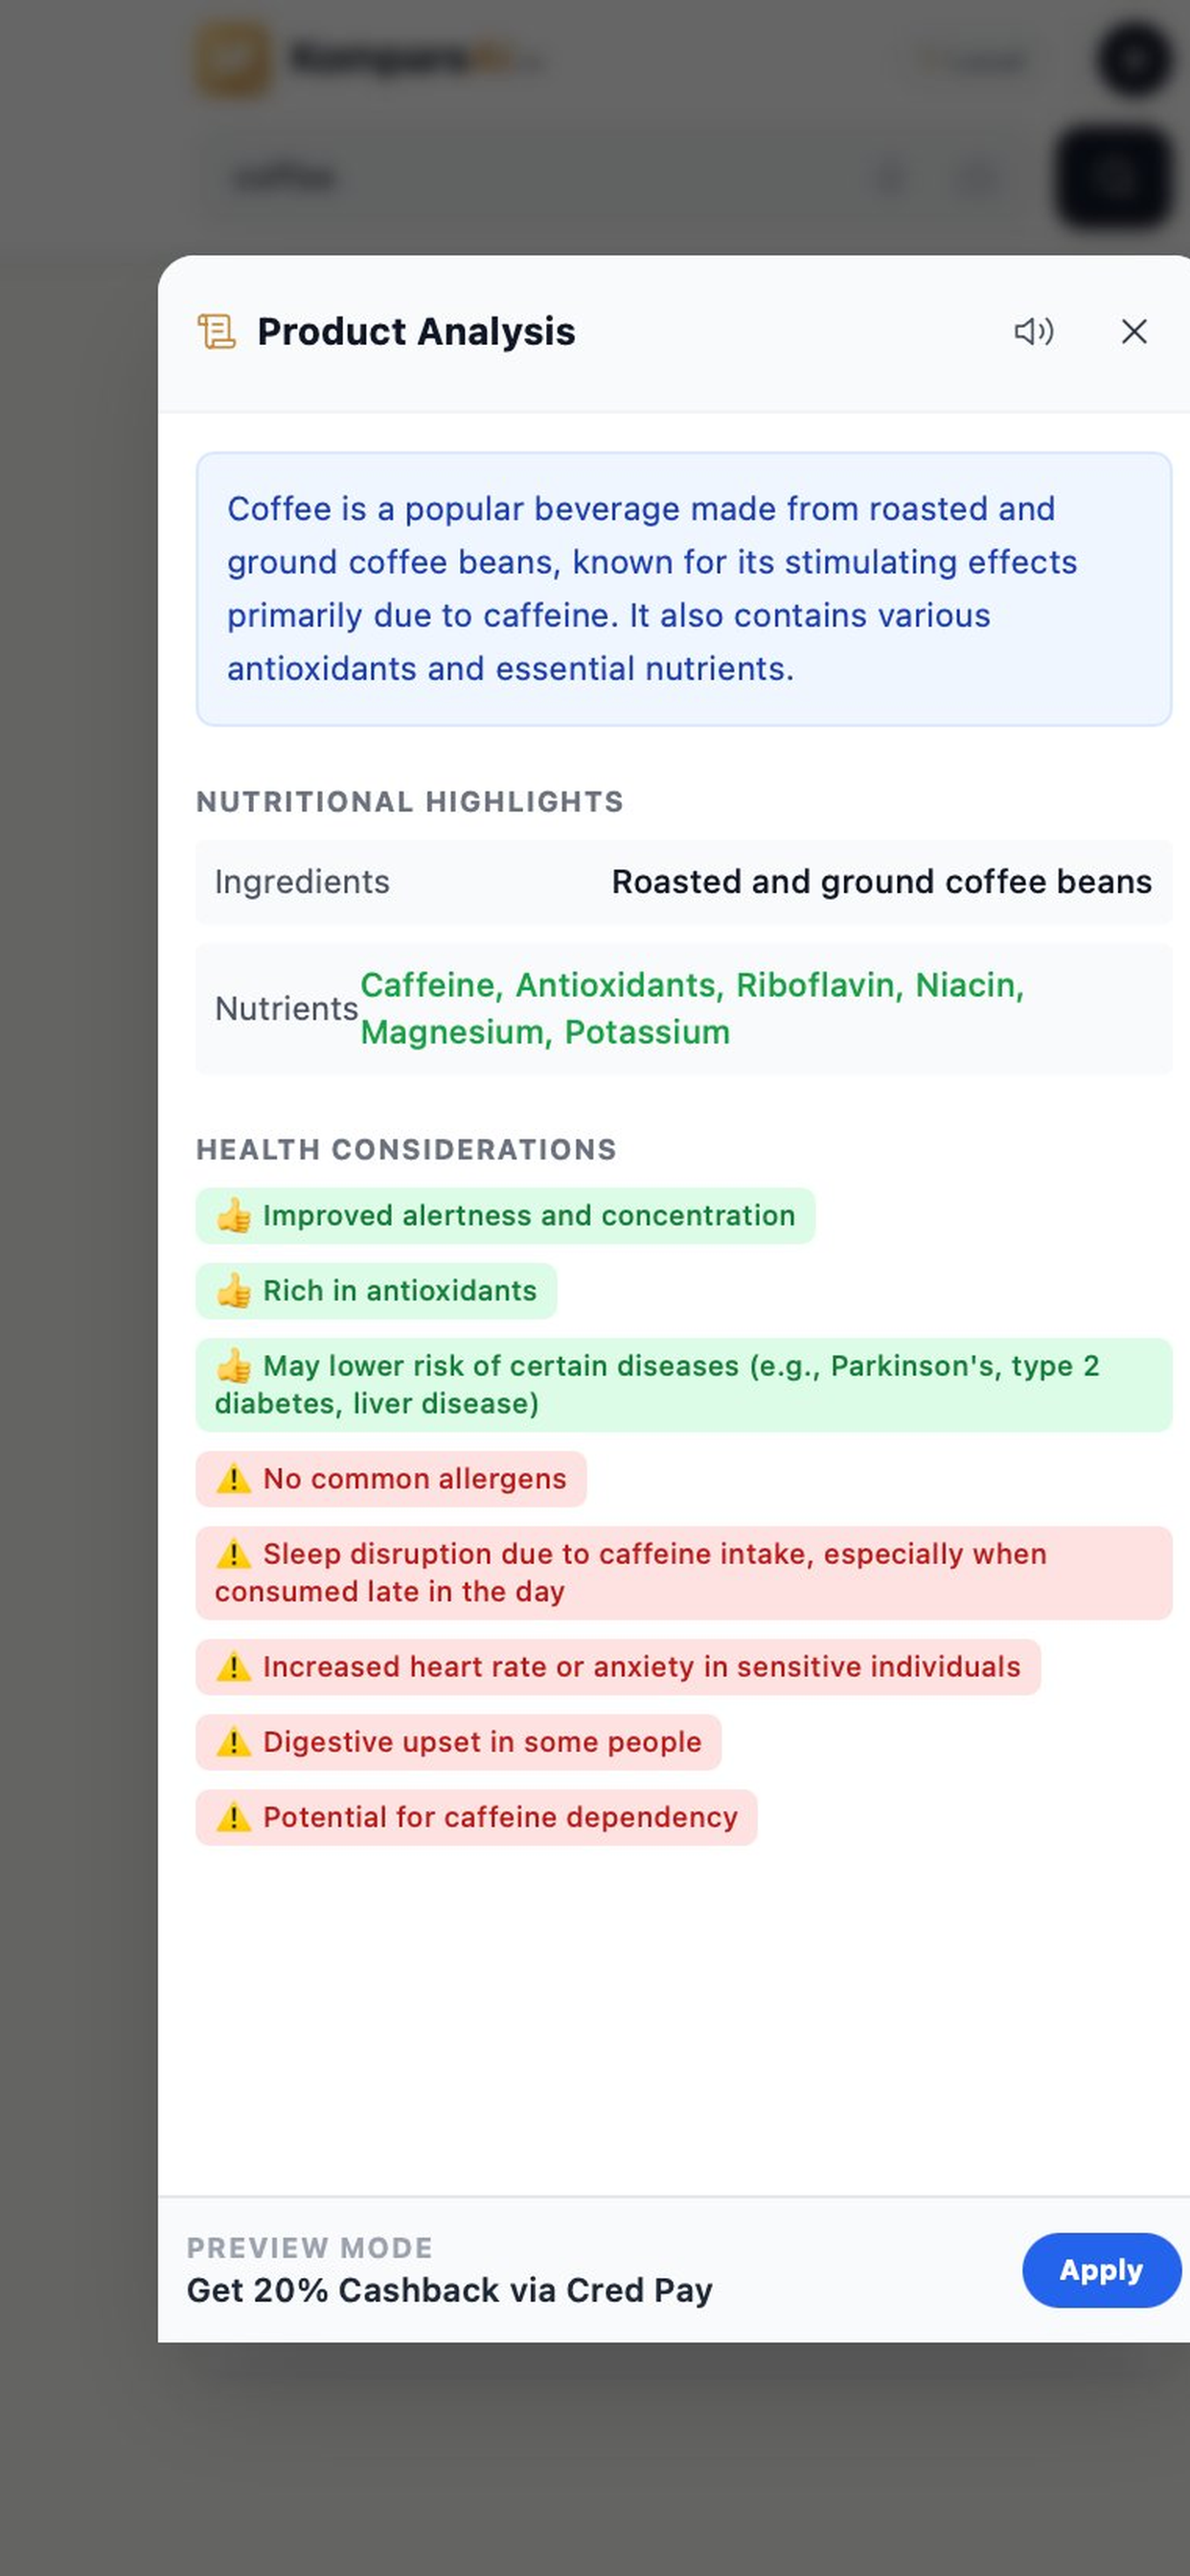Screen dimensions: 1190x2576
Task: Select the Increased heart rate or anxiety tag
Action: (x=618, y=1667)
